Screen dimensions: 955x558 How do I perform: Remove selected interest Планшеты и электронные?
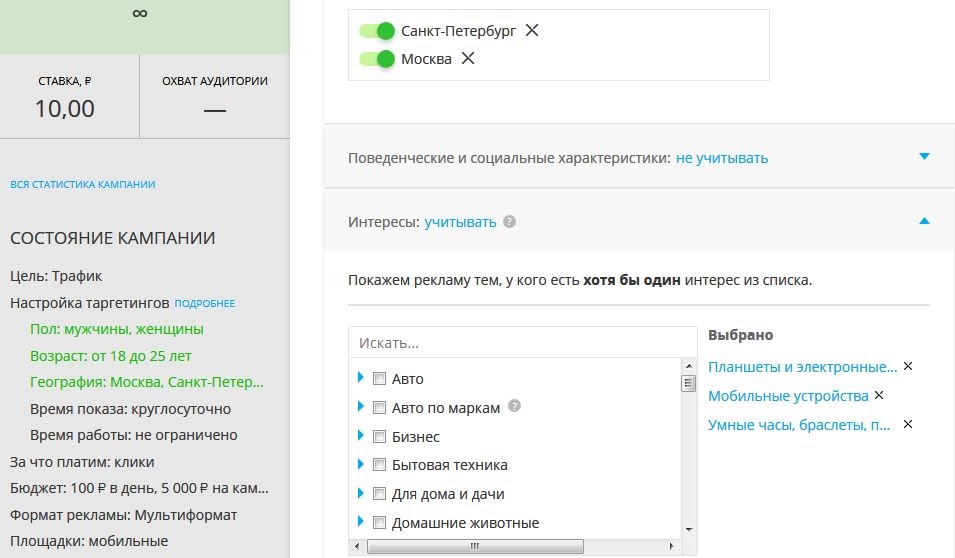pos(908,366)
